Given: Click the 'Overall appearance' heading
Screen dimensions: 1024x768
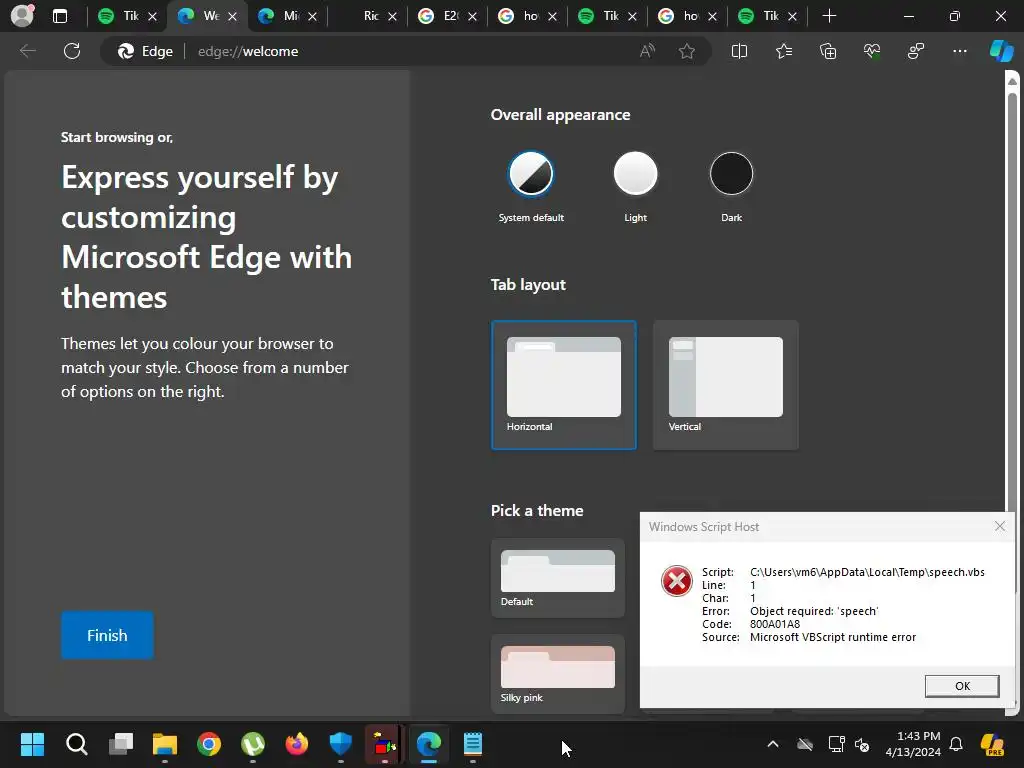Looking at the screenshot, I should click(560, 115).
